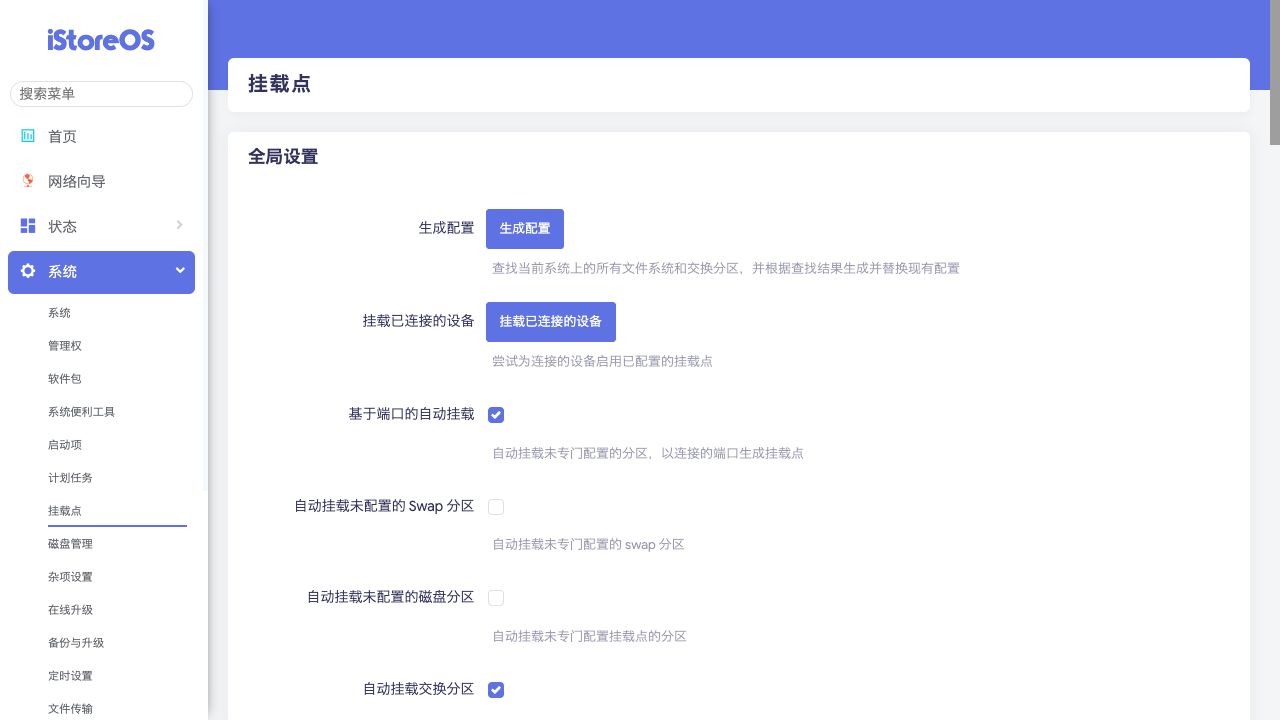
Task: Click the system gear icon
Action: pos(28,271)
